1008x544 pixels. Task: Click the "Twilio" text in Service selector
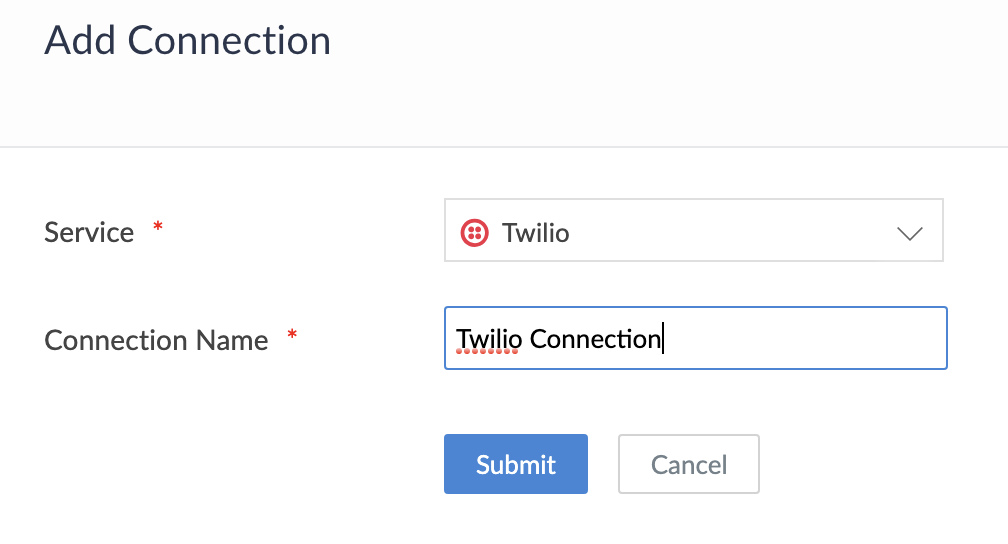point(536,233)
